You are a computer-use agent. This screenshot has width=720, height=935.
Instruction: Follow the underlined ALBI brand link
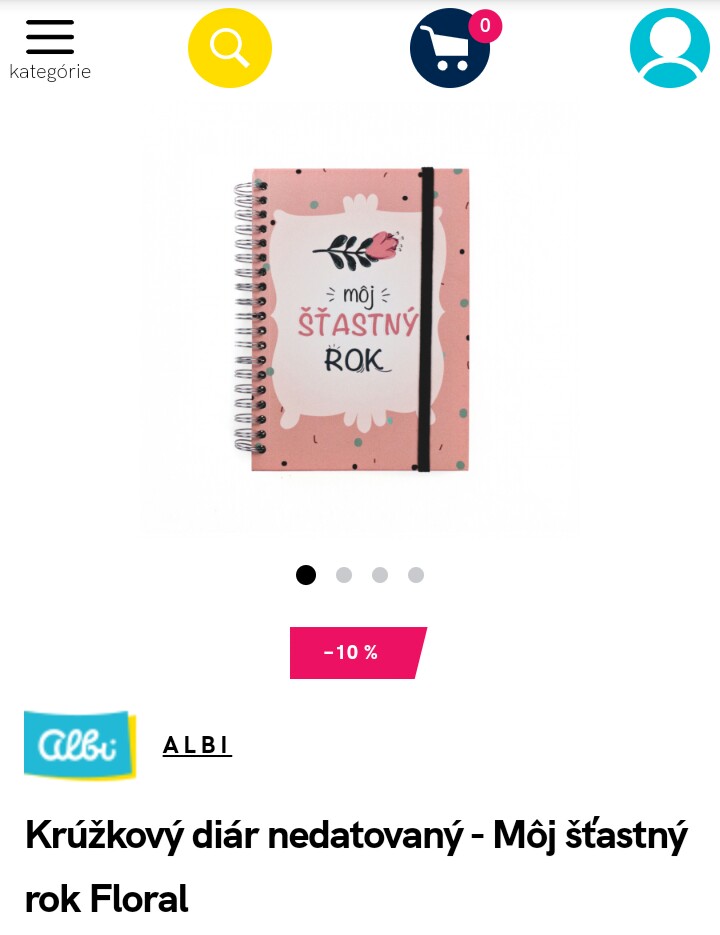[x=197, y=745]
